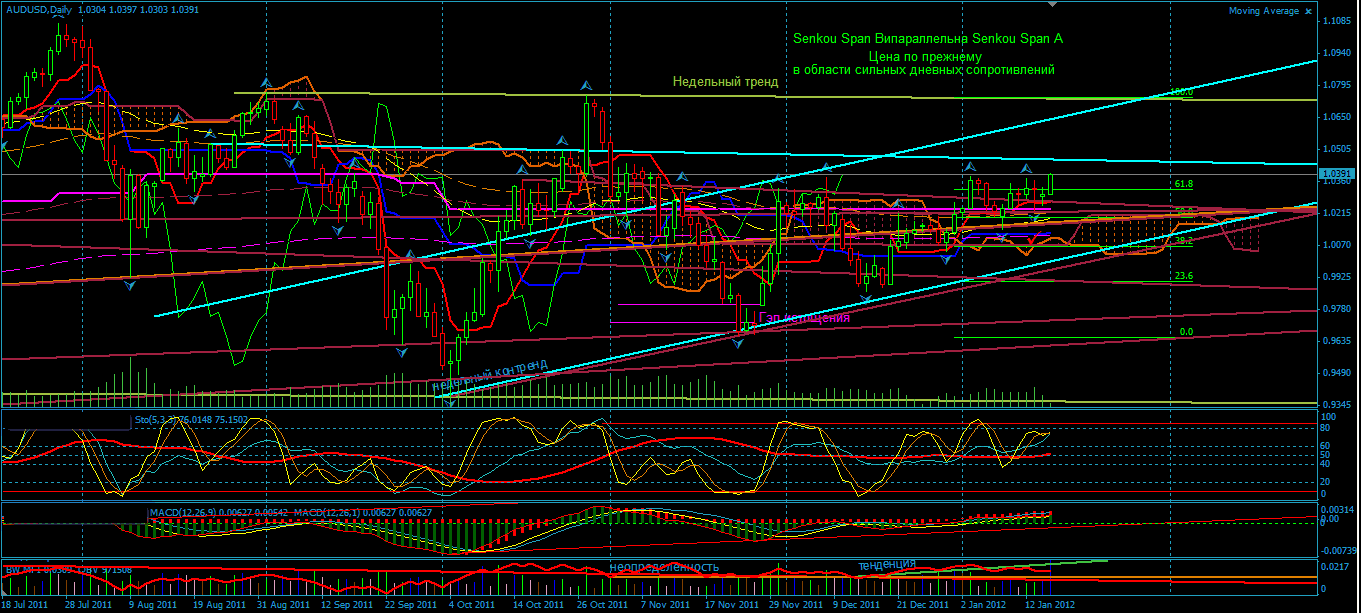Click the 1.0940 price on the scale
This screenshot has width=1361, height=613.
point(1334,52)
